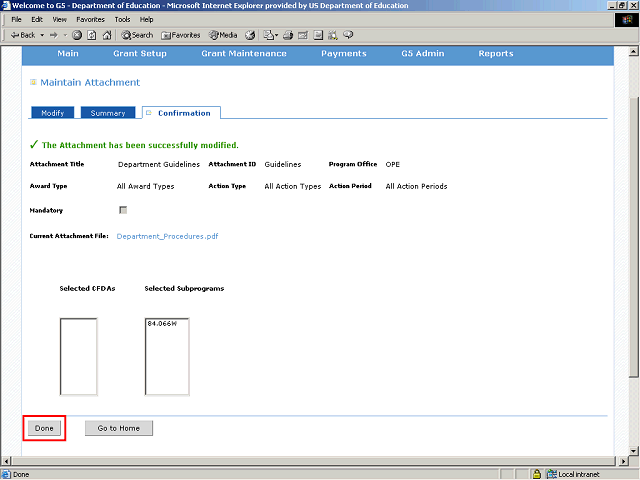Screen dimensions: 640x480
Task: Open the Edit menu
Action: coord(37,20)
